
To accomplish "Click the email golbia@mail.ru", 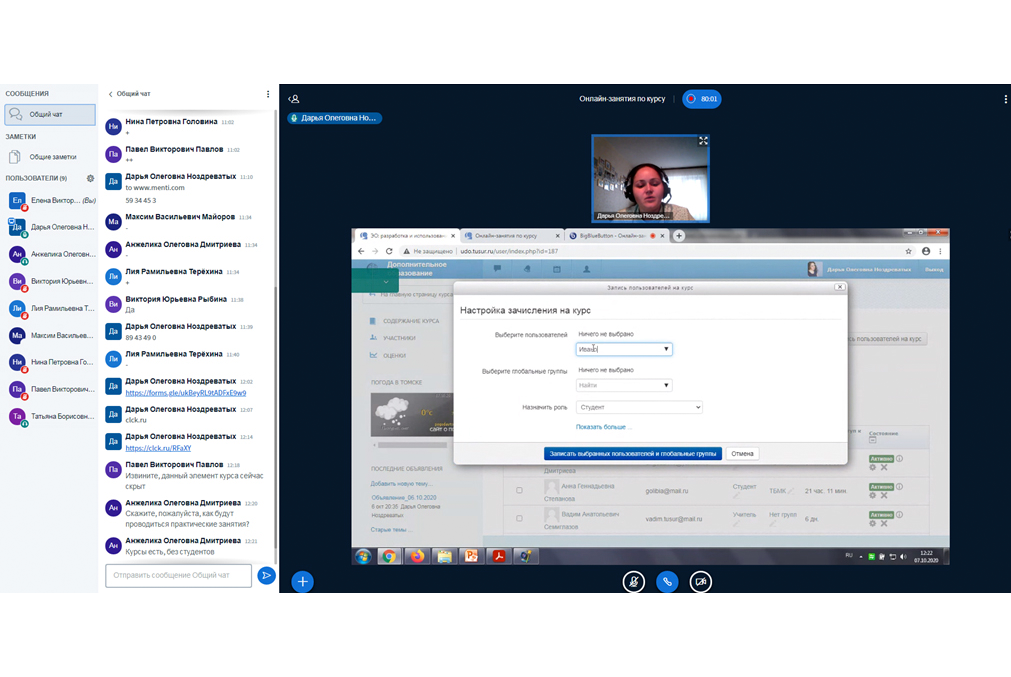I will (667, 491).
